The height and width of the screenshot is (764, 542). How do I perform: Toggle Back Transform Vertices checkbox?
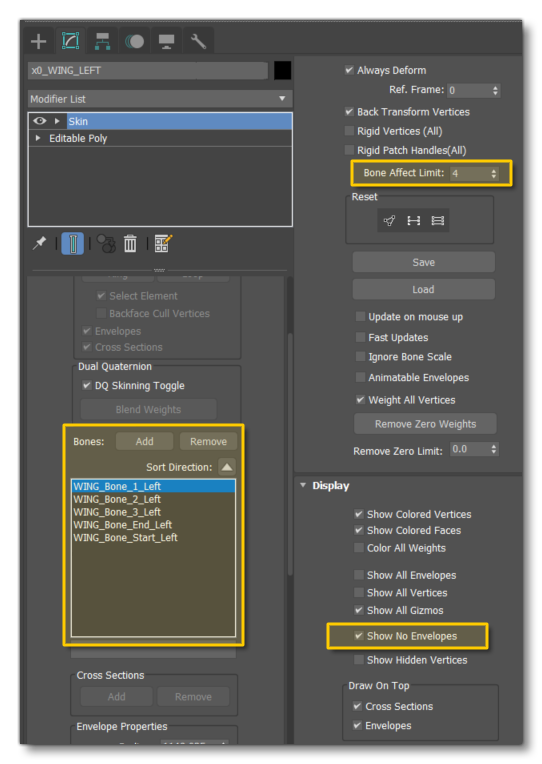(x=349, y=112)
